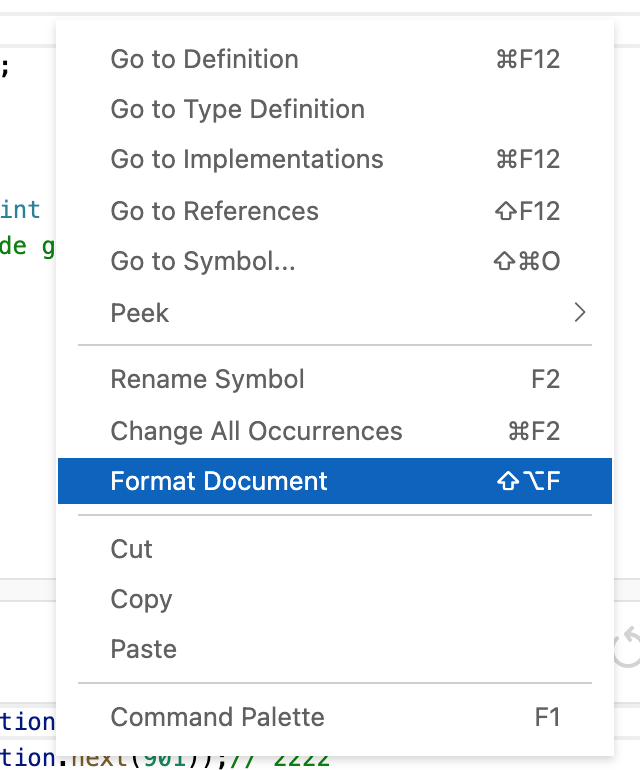This screenshot has width=640, height=770.
Task: Select Change All Occurrences
Action: coord(256,431)
